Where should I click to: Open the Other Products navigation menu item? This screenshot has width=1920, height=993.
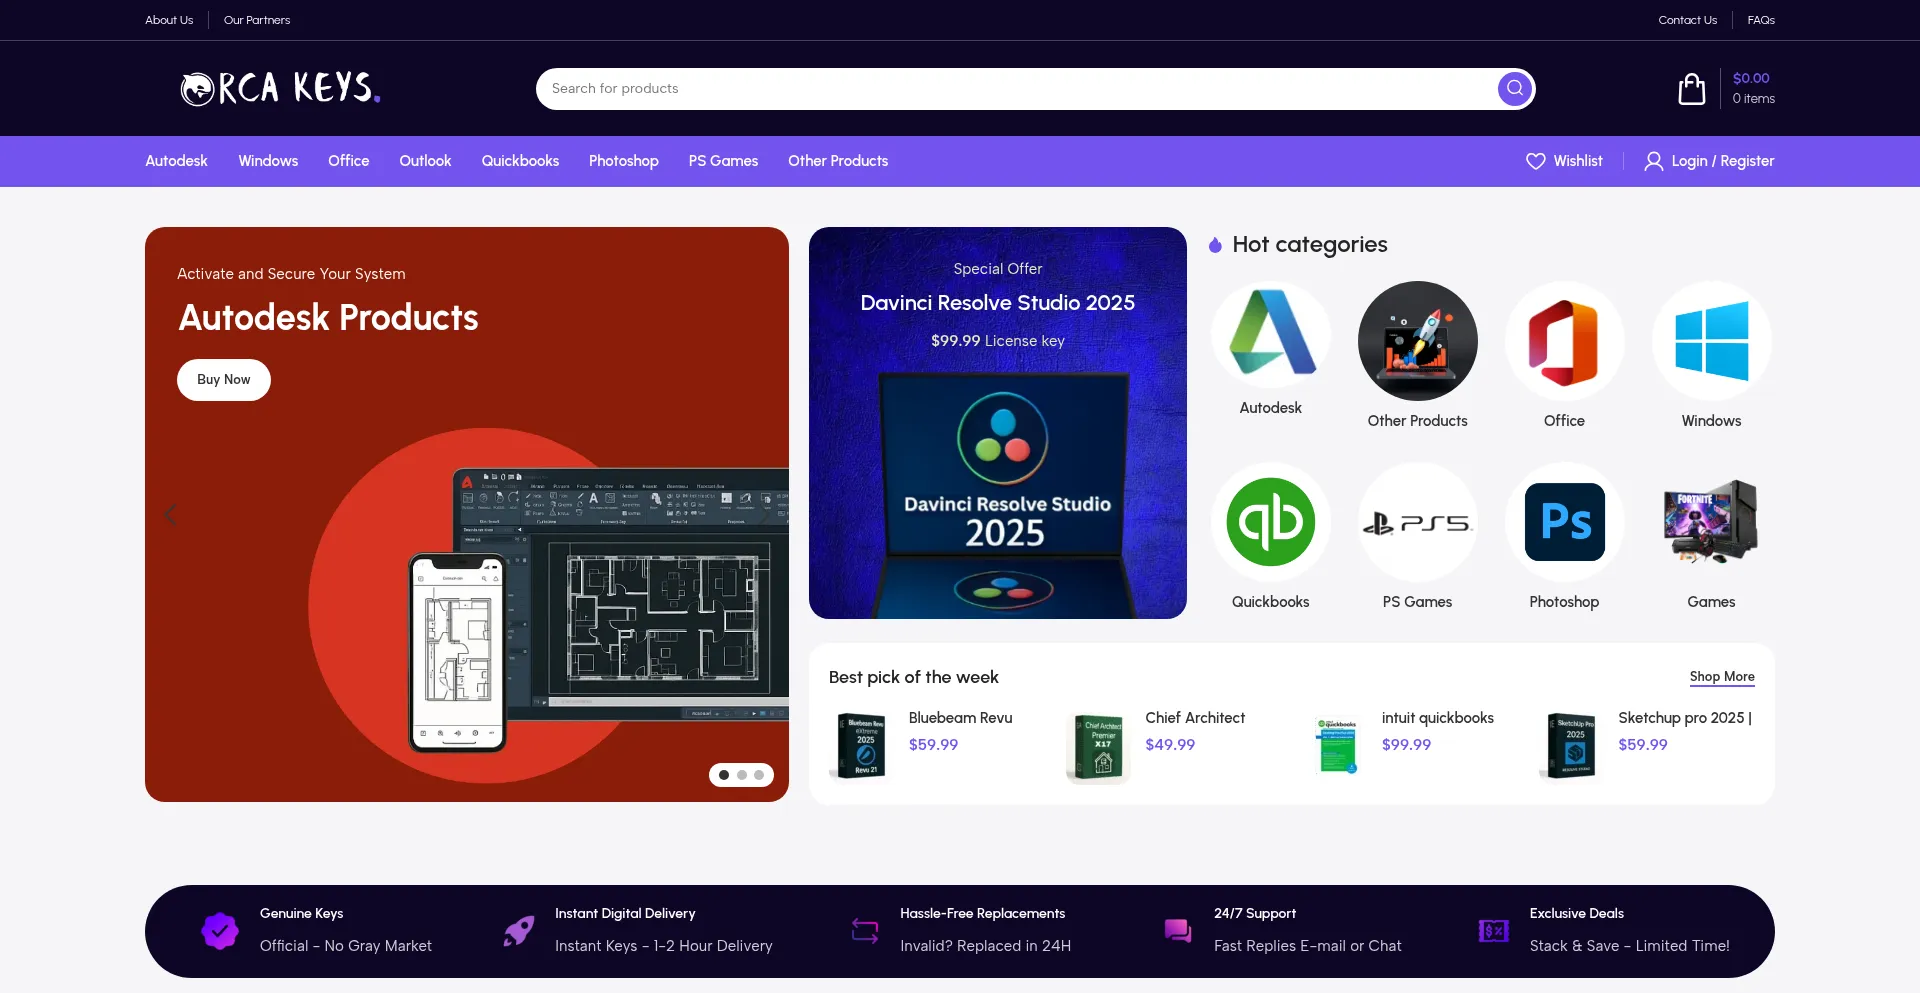(x=838, y=161)
